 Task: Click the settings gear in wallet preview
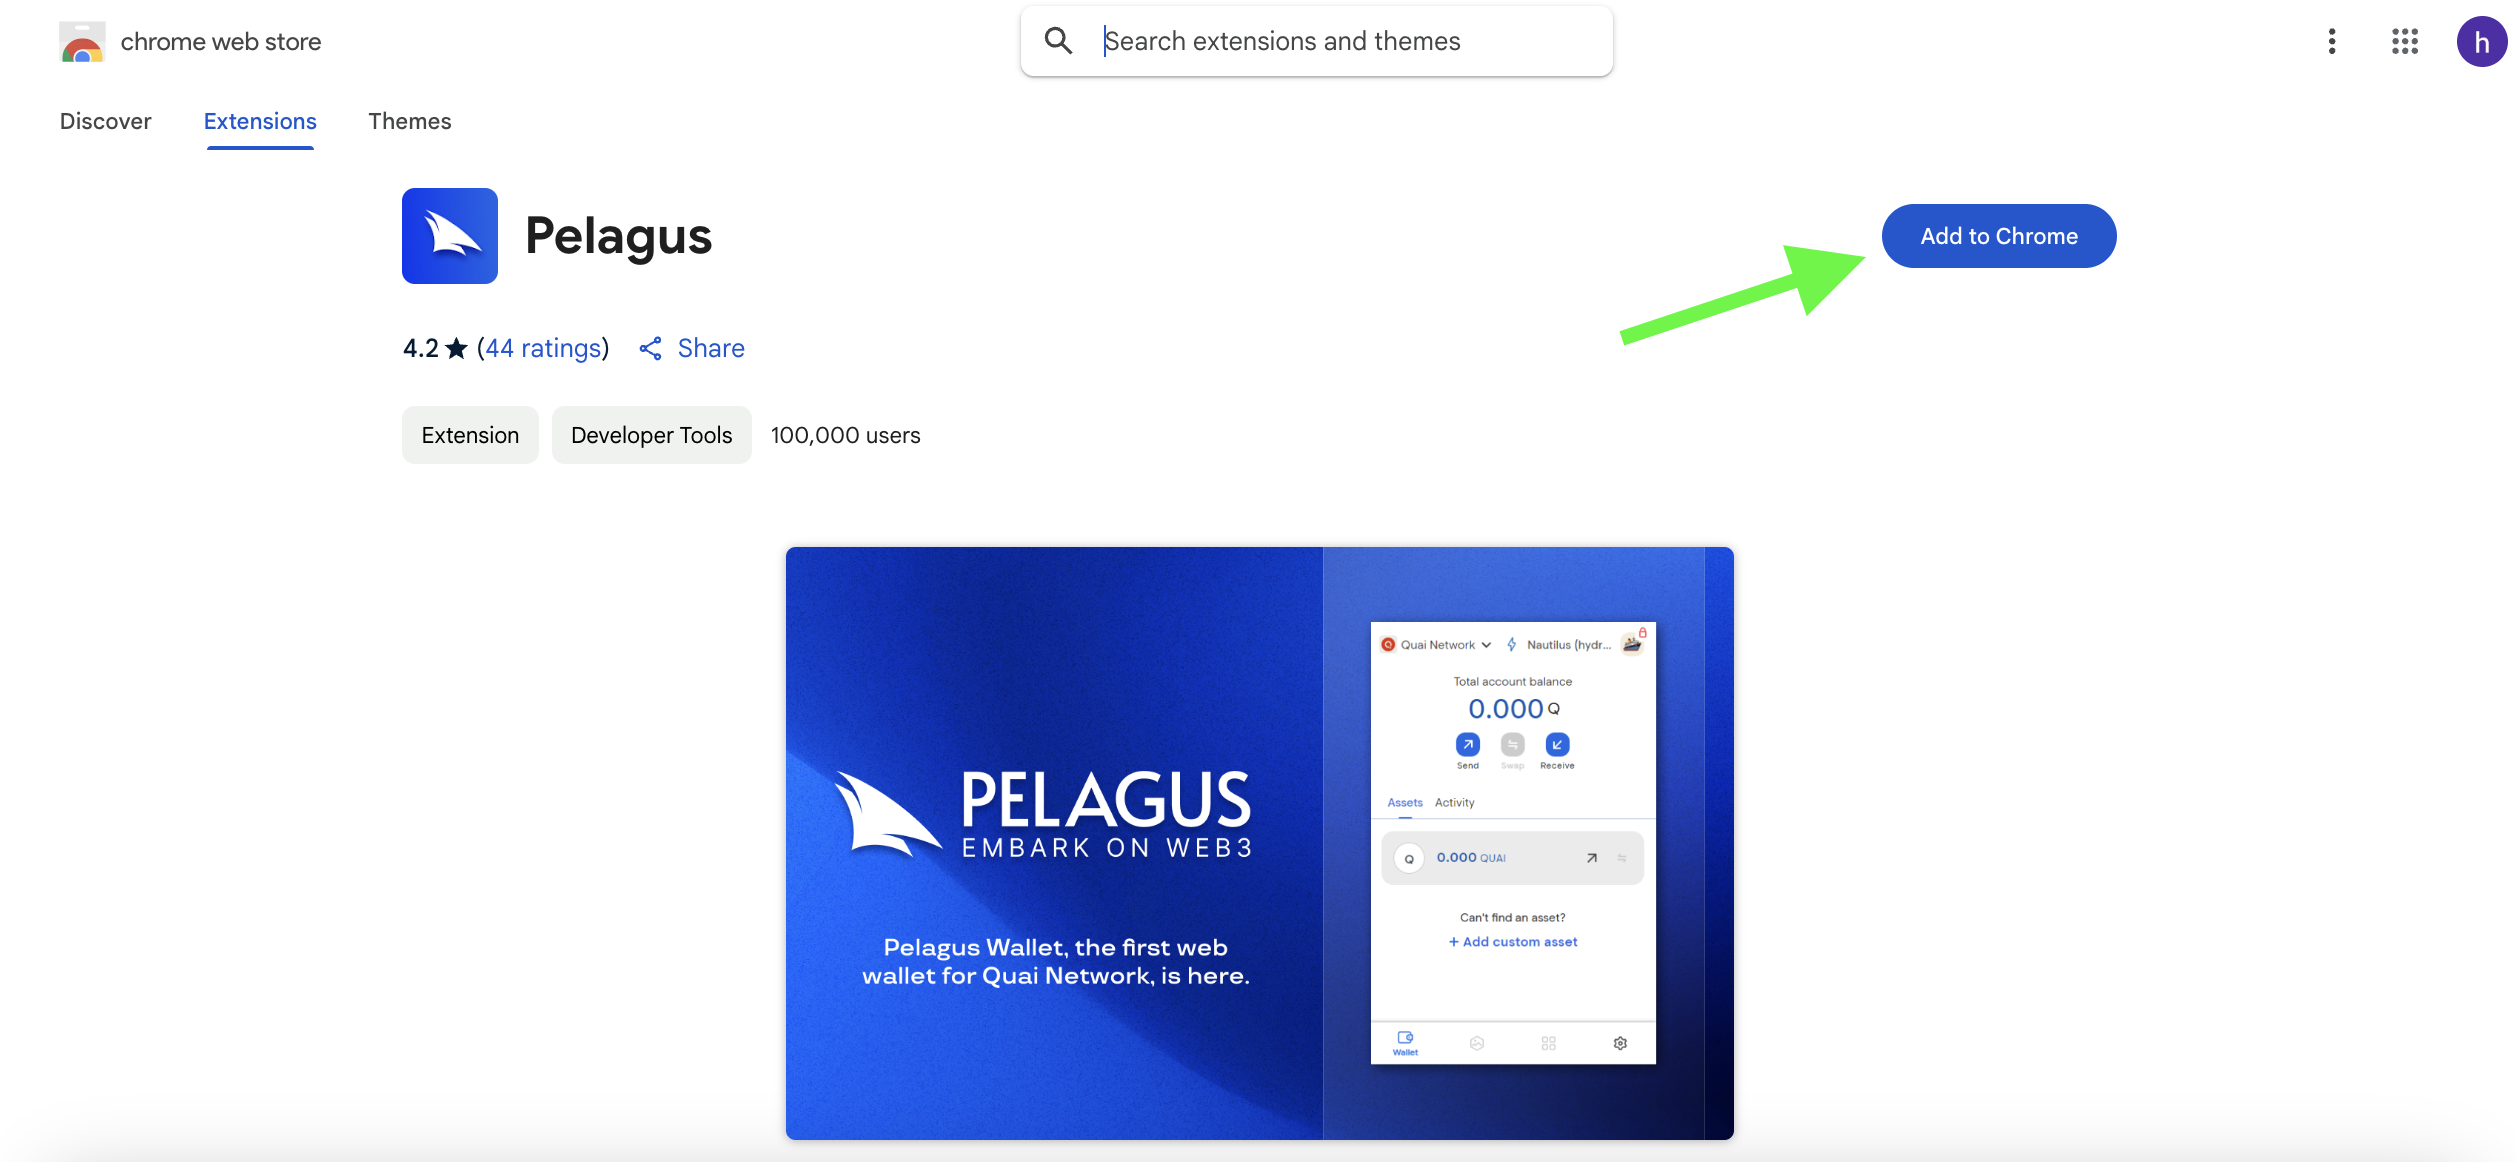1620,1043
